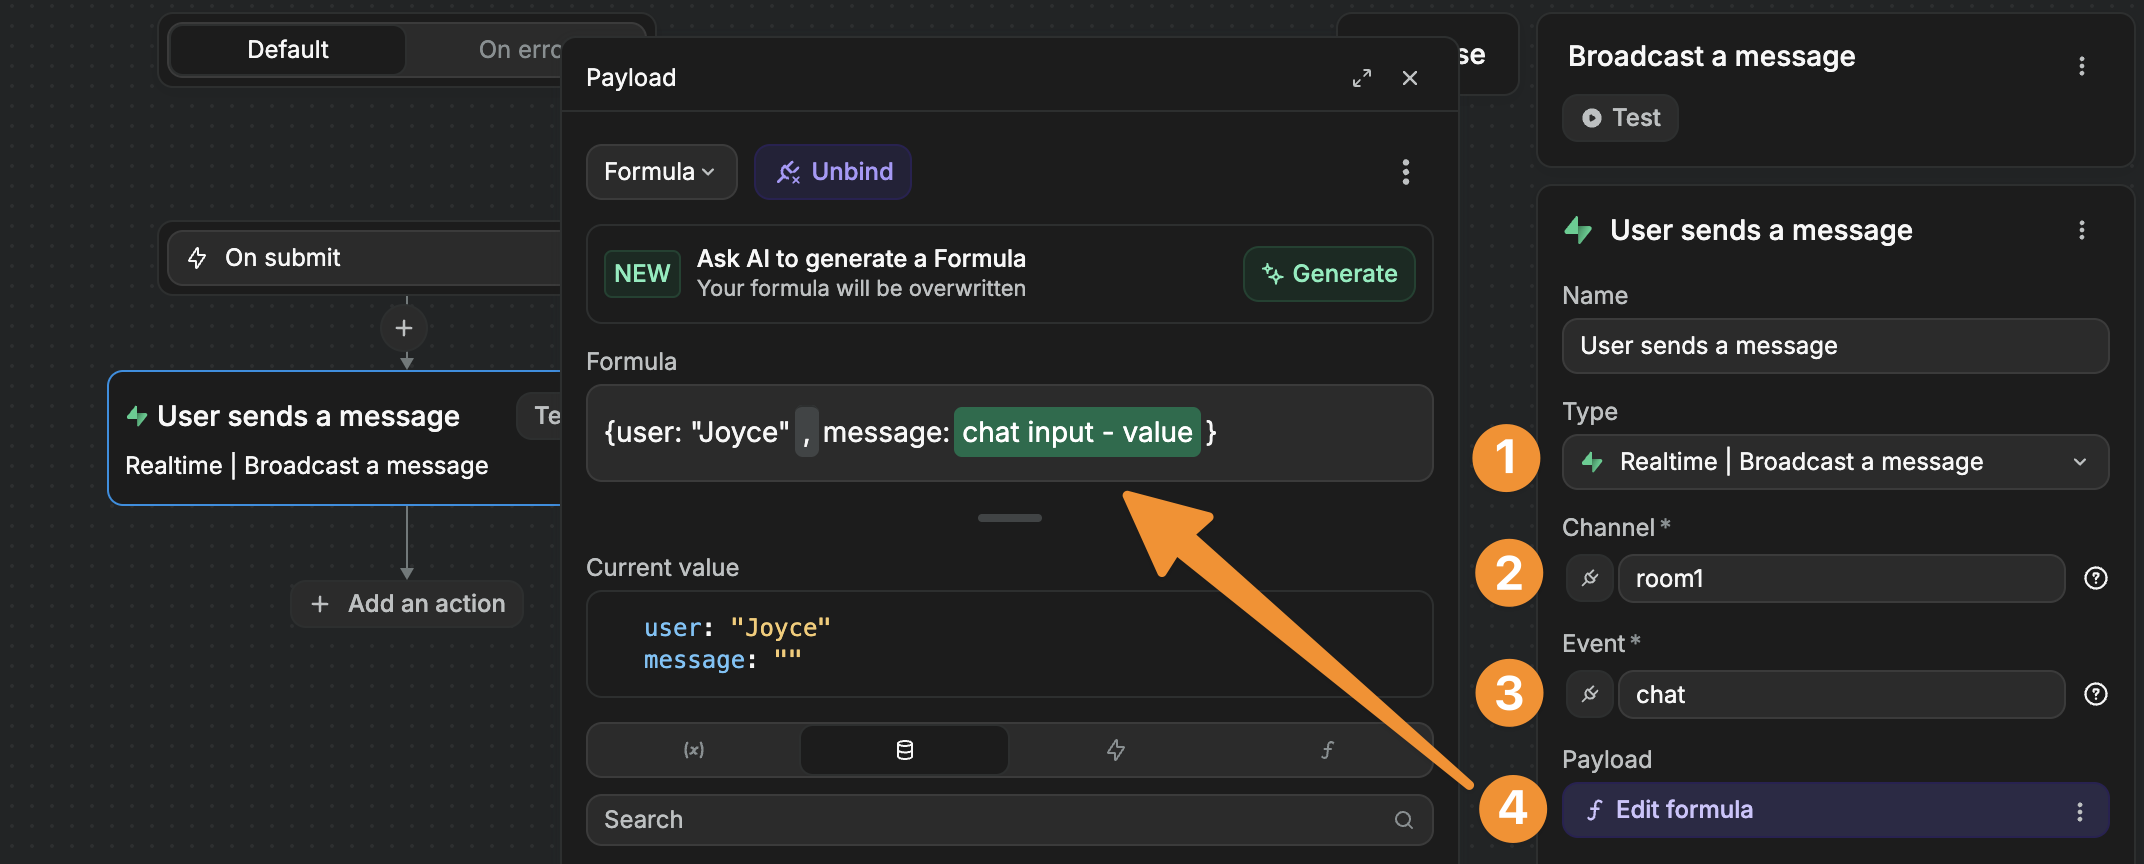The image size is (2144, 864).
Task: Click the lightning icon in On submit
Action: pos(197,258)
